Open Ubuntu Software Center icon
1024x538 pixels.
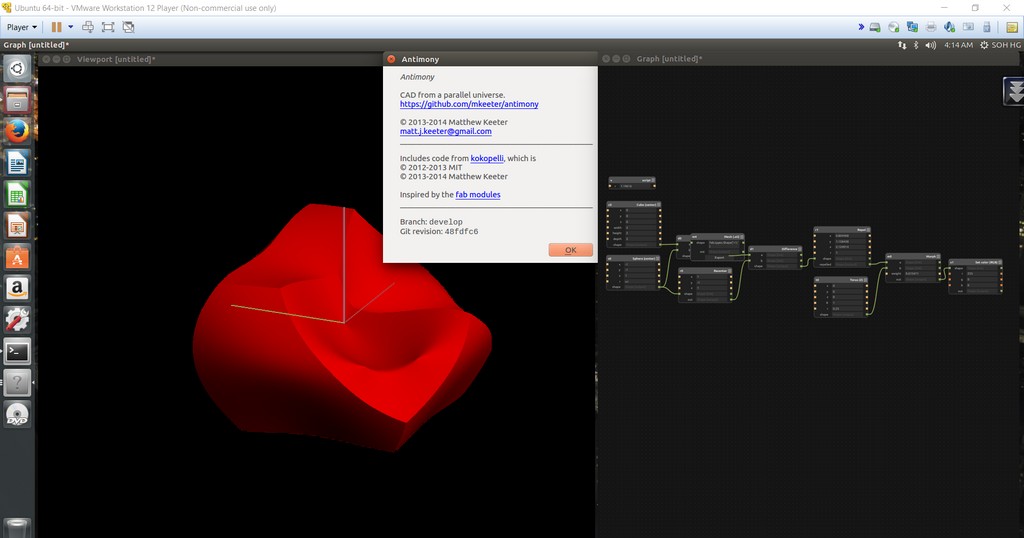18,257
